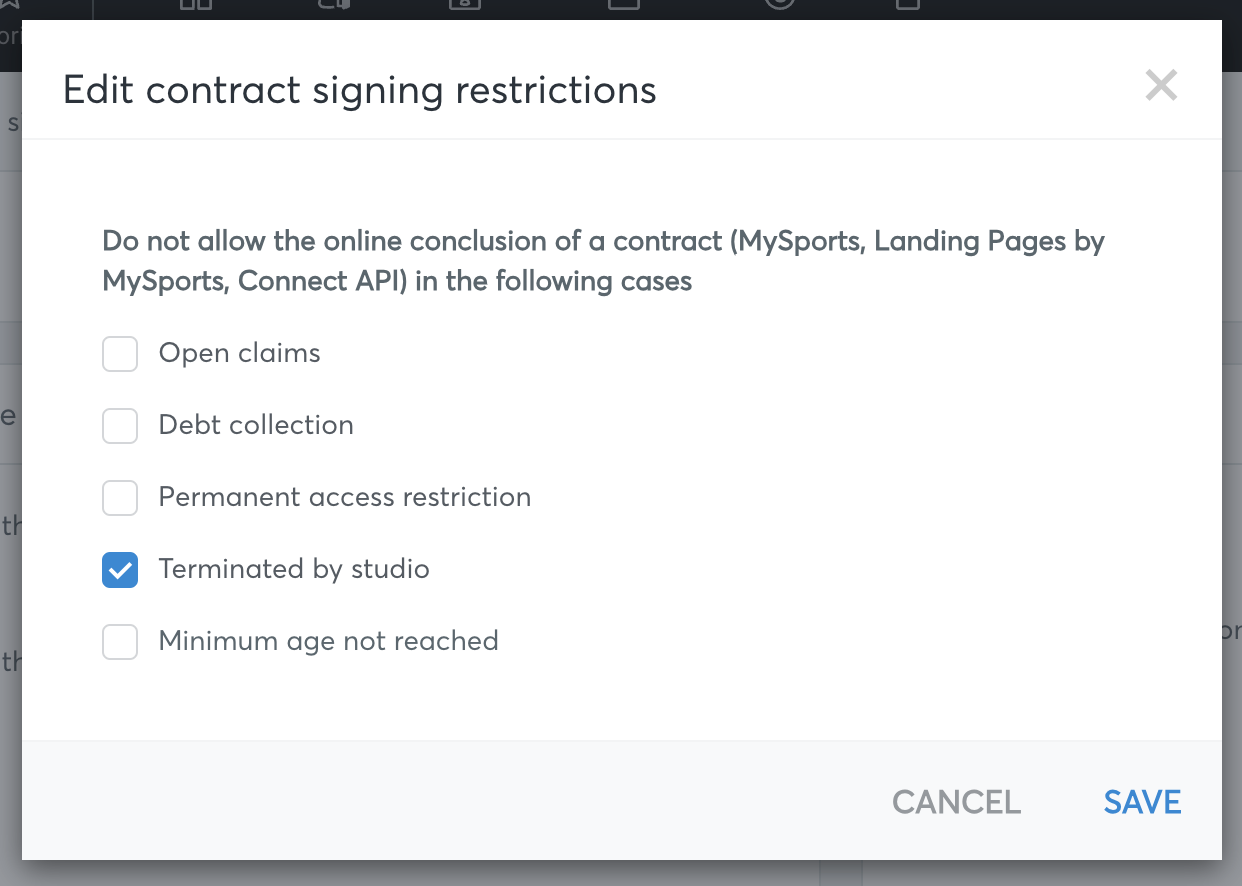Check the Permanent access restriction box

coord(120,497)
